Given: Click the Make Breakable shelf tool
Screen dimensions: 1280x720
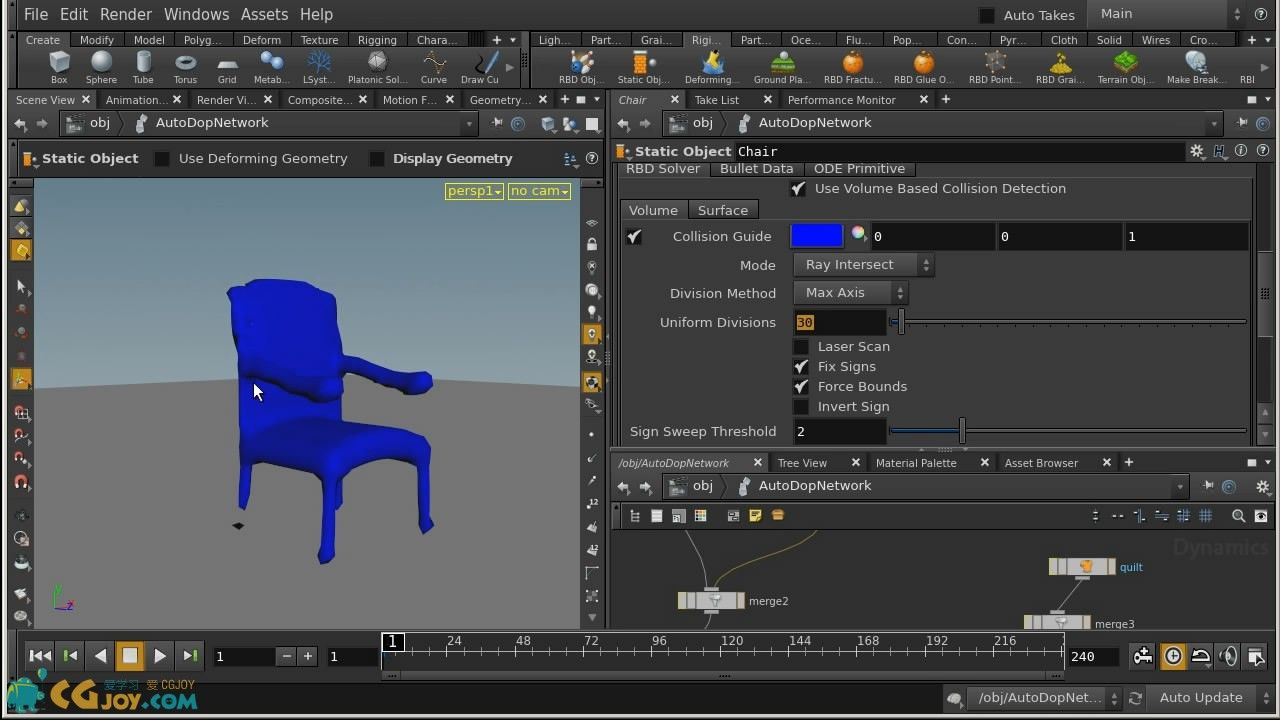Looking at the screenshot, I should [1196, 67].
